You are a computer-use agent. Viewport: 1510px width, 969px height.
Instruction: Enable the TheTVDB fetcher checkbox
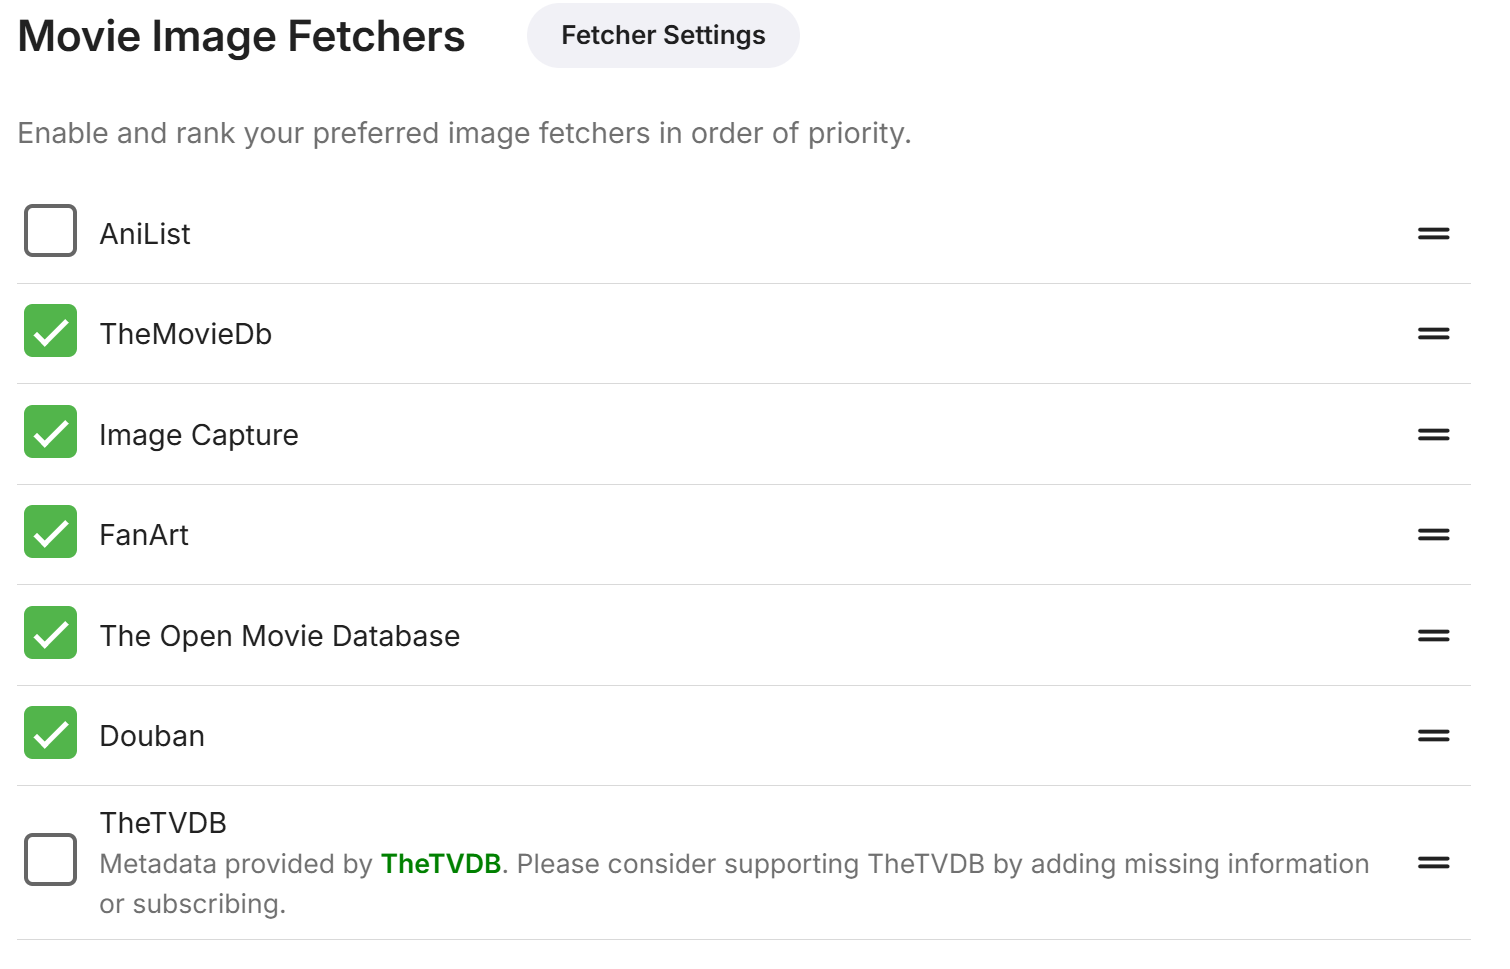50,859
